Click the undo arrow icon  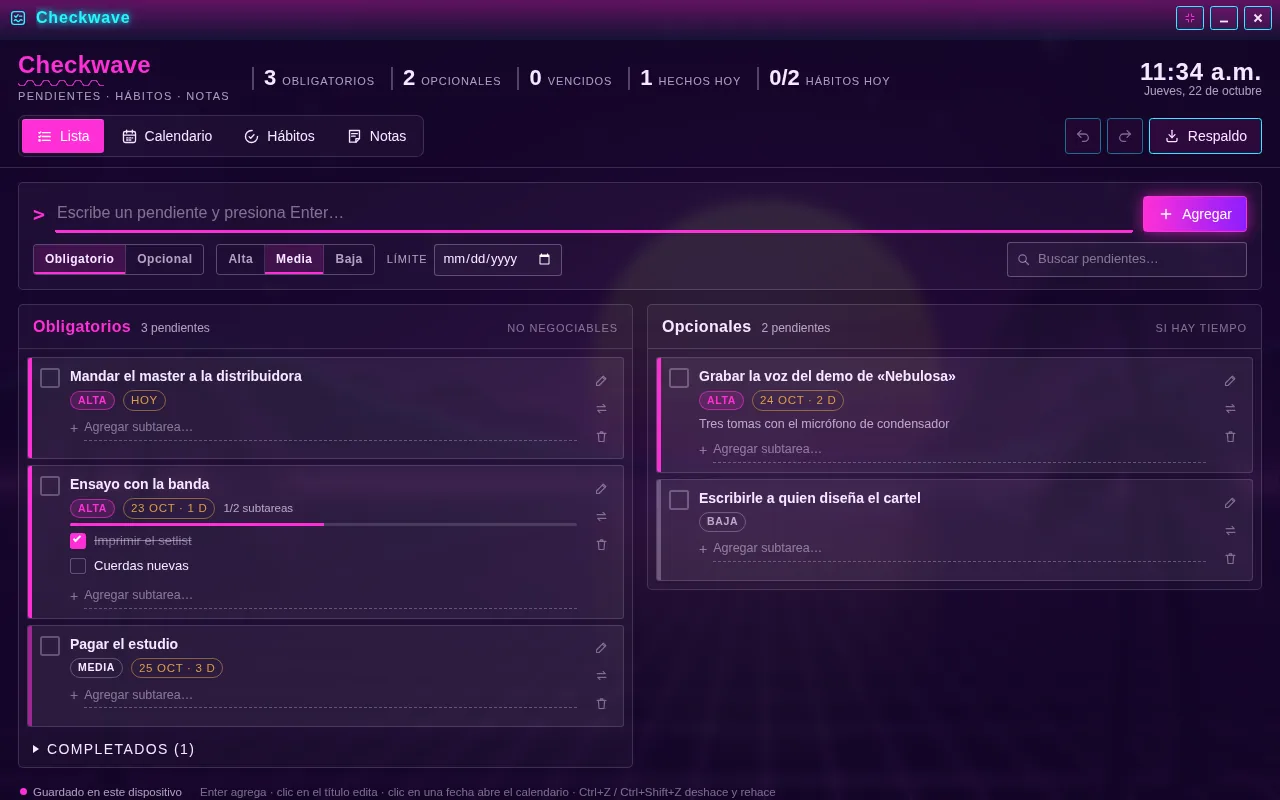coord(1083,136)
